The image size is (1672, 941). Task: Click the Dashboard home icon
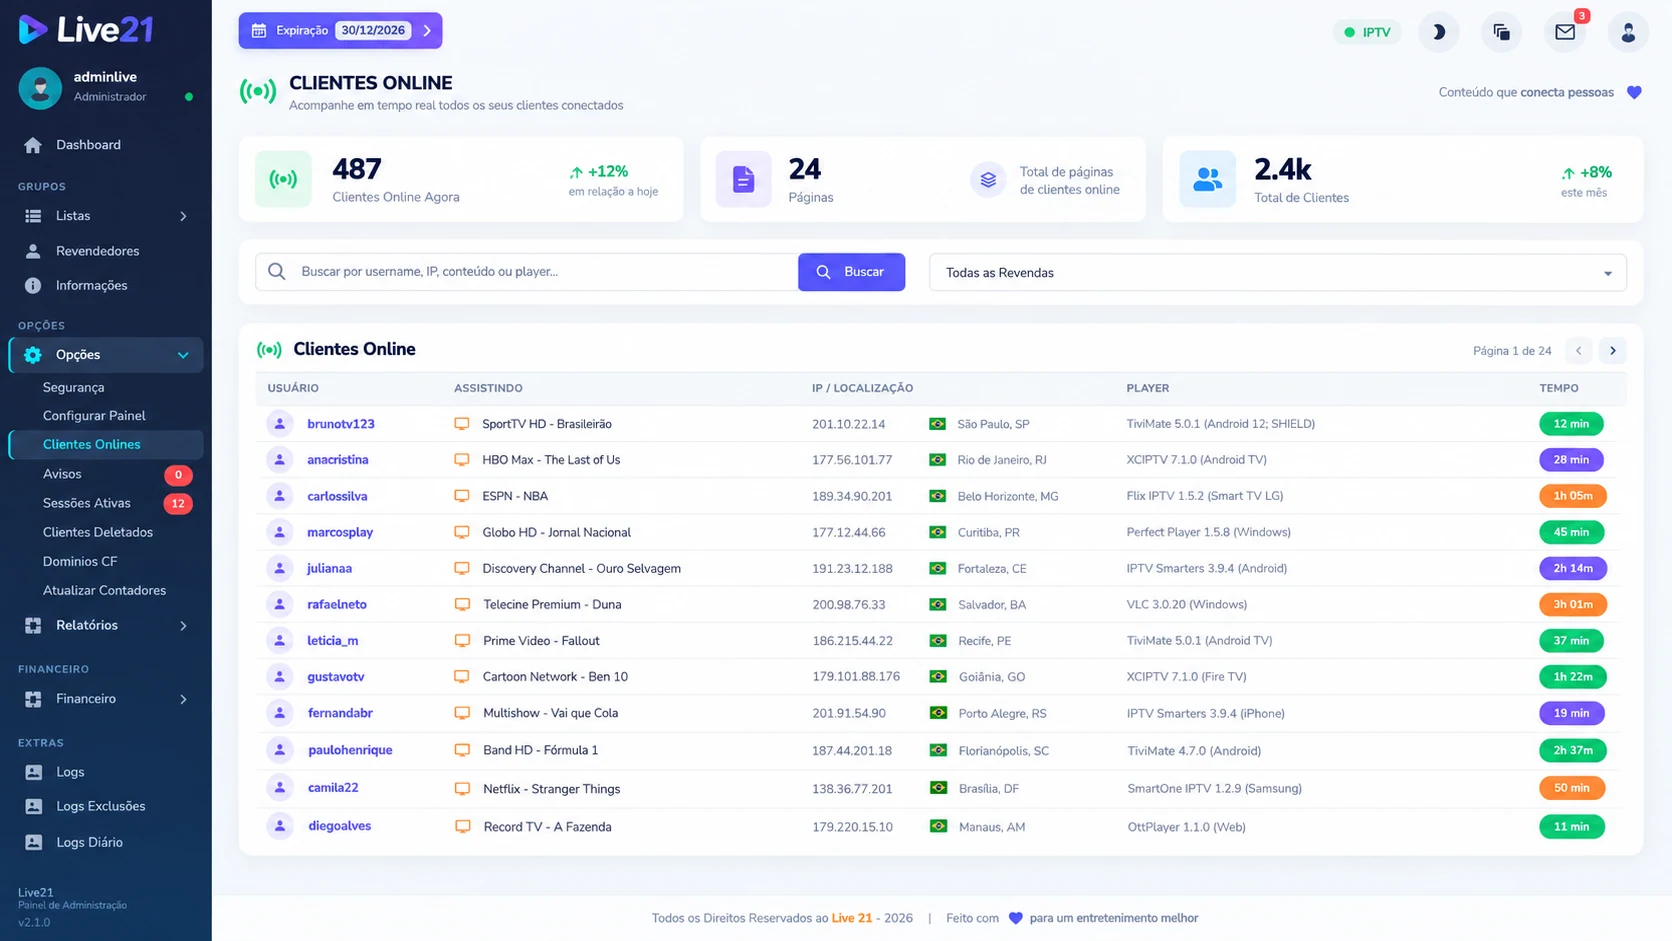(x=33, y=145)
